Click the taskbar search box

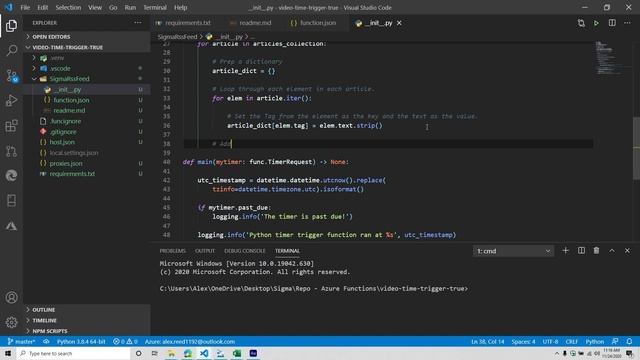[x=73, y=353]
